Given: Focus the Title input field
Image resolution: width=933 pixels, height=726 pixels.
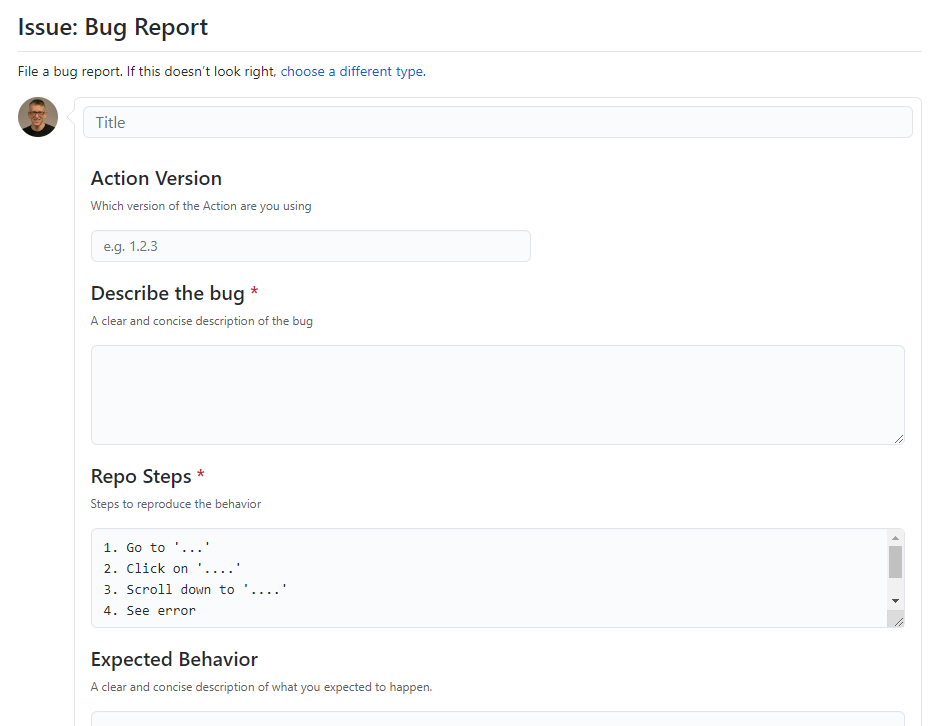Looking at the screenshot, I should 497,123.
